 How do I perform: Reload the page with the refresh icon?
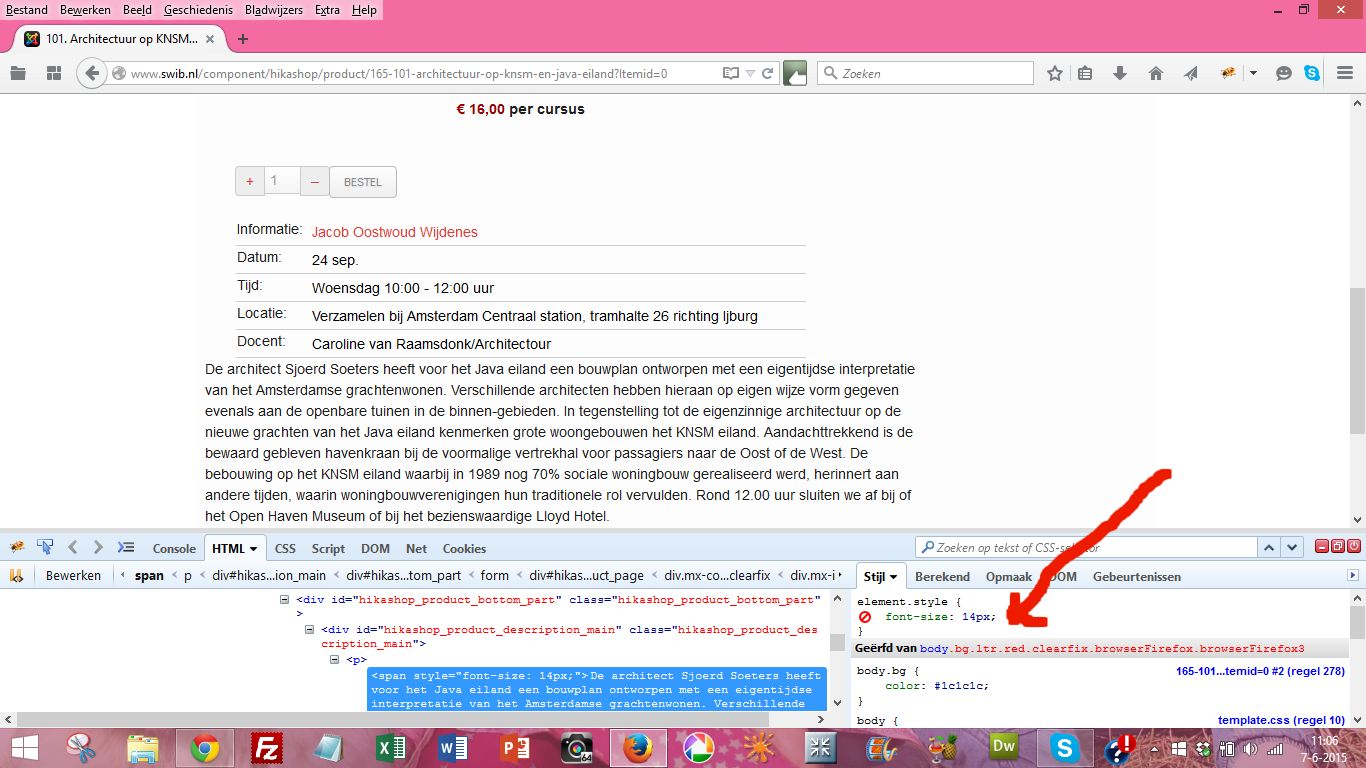(x=768, y=73)
